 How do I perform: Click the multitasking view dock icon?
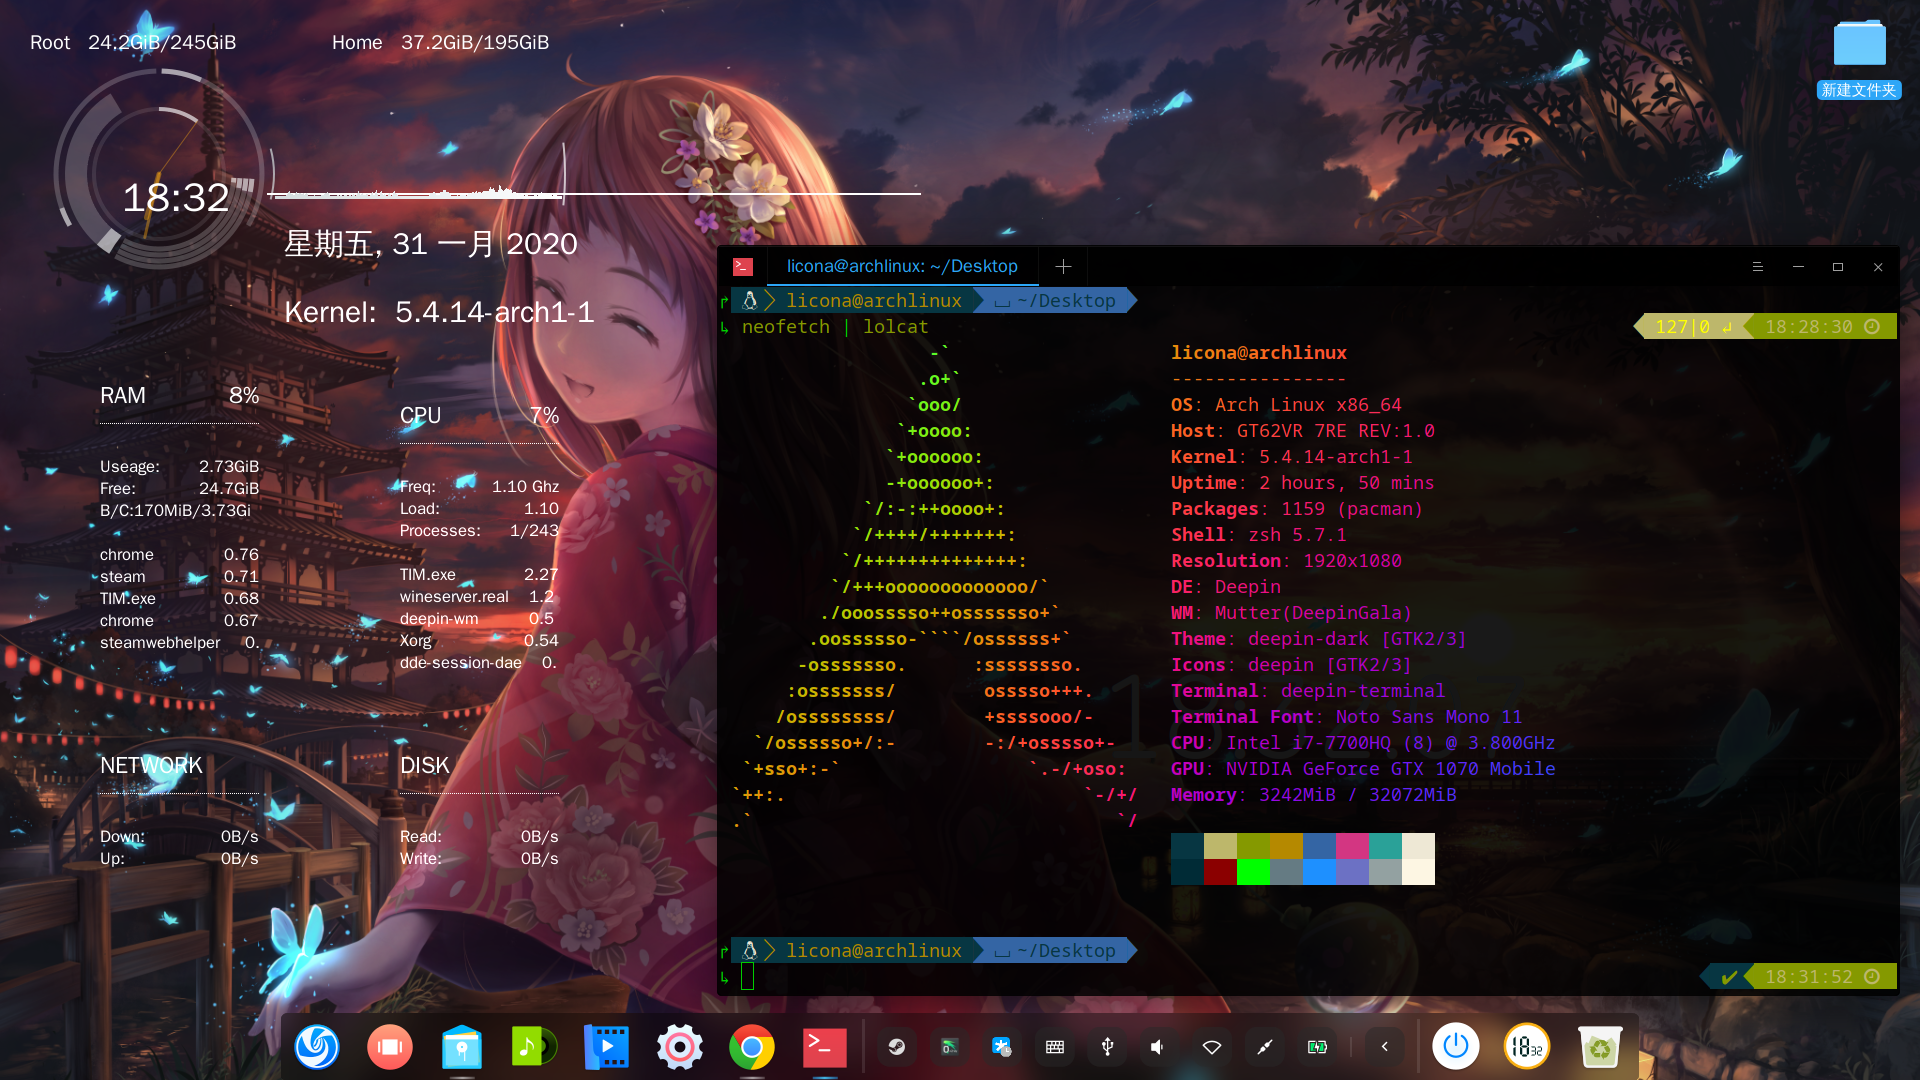tap(390, 1047)
